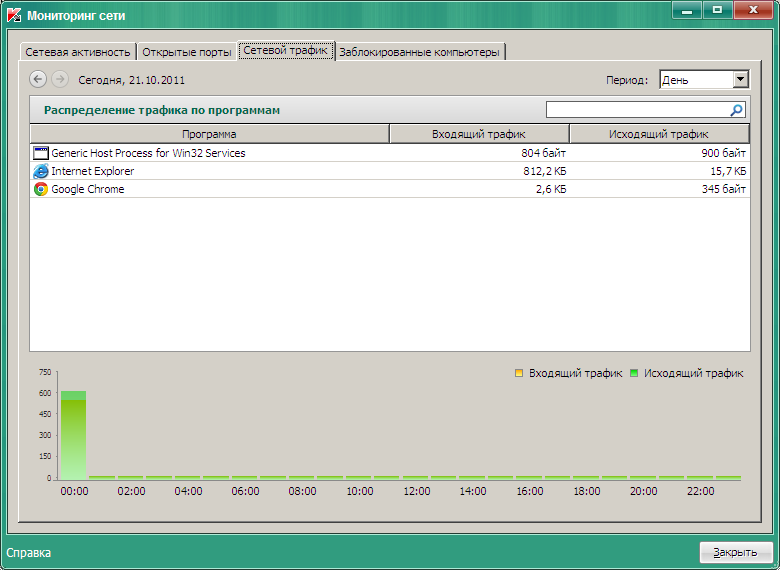Select the Сетевой трафик tab
Screen dimensions: 780x570
285,50
